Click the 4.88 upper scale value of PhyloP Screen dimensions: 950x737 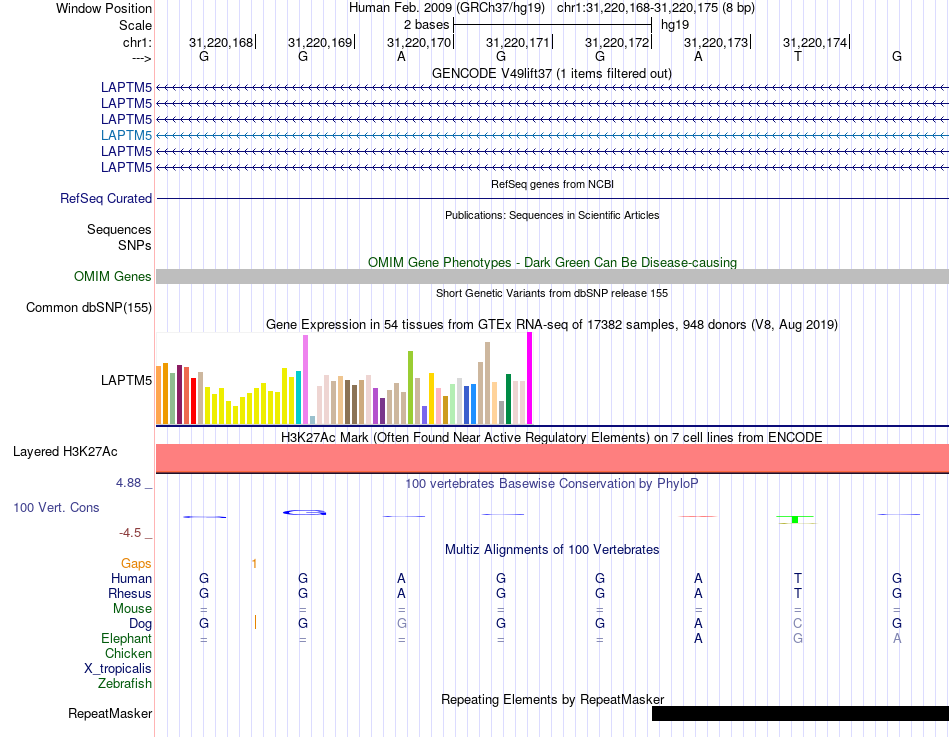click(128, 483)
